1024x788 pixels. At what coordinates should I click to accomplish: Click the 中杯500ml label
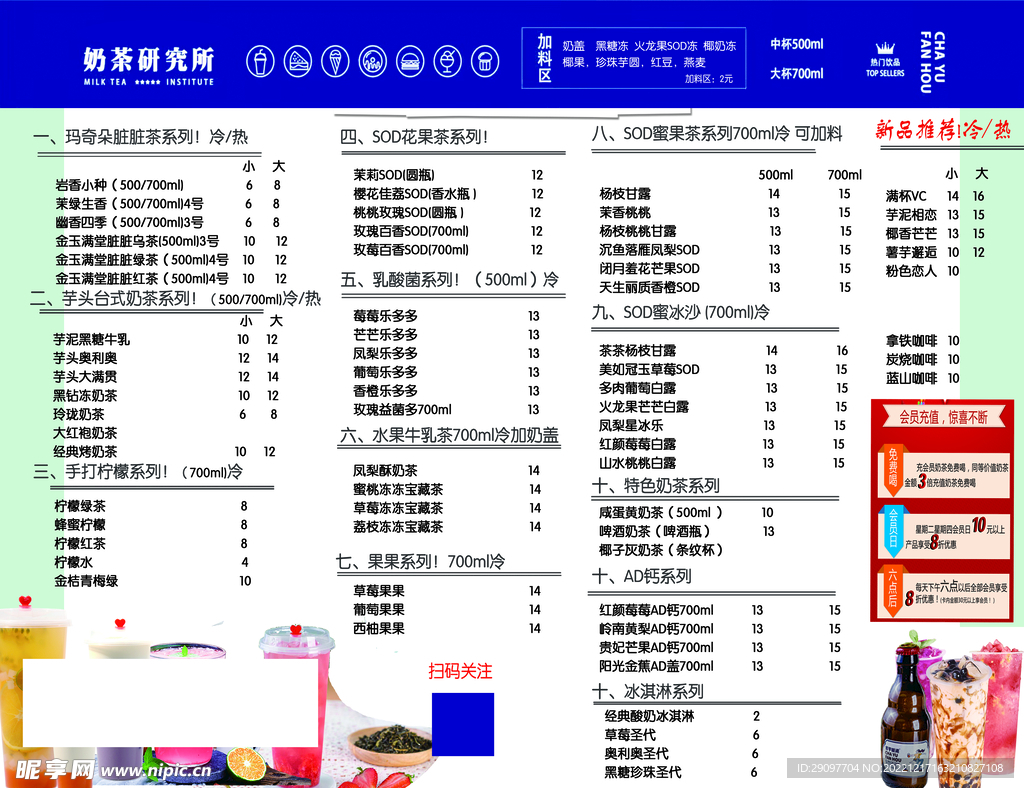pos(797,44)
